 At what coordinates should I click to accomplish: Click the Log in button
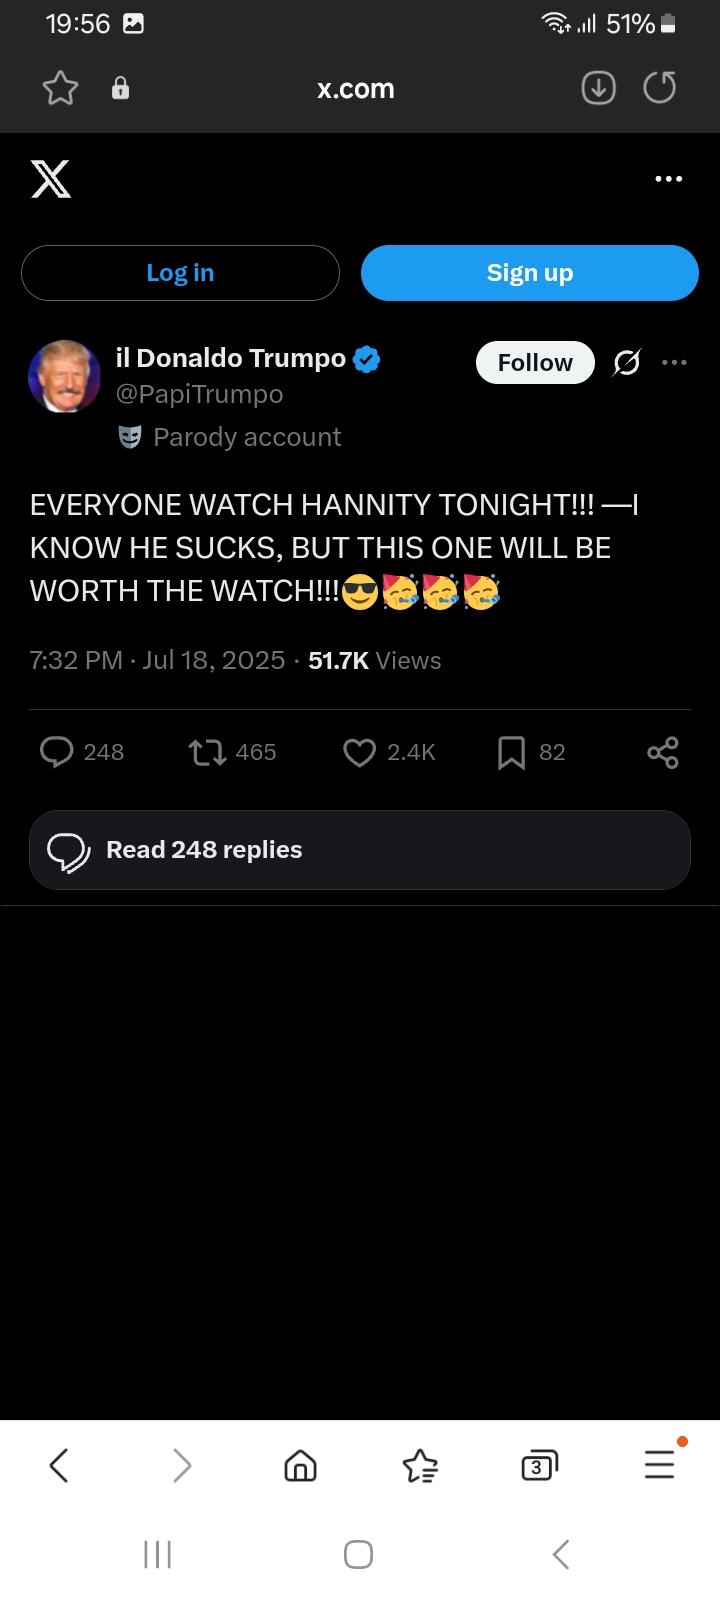180,273
